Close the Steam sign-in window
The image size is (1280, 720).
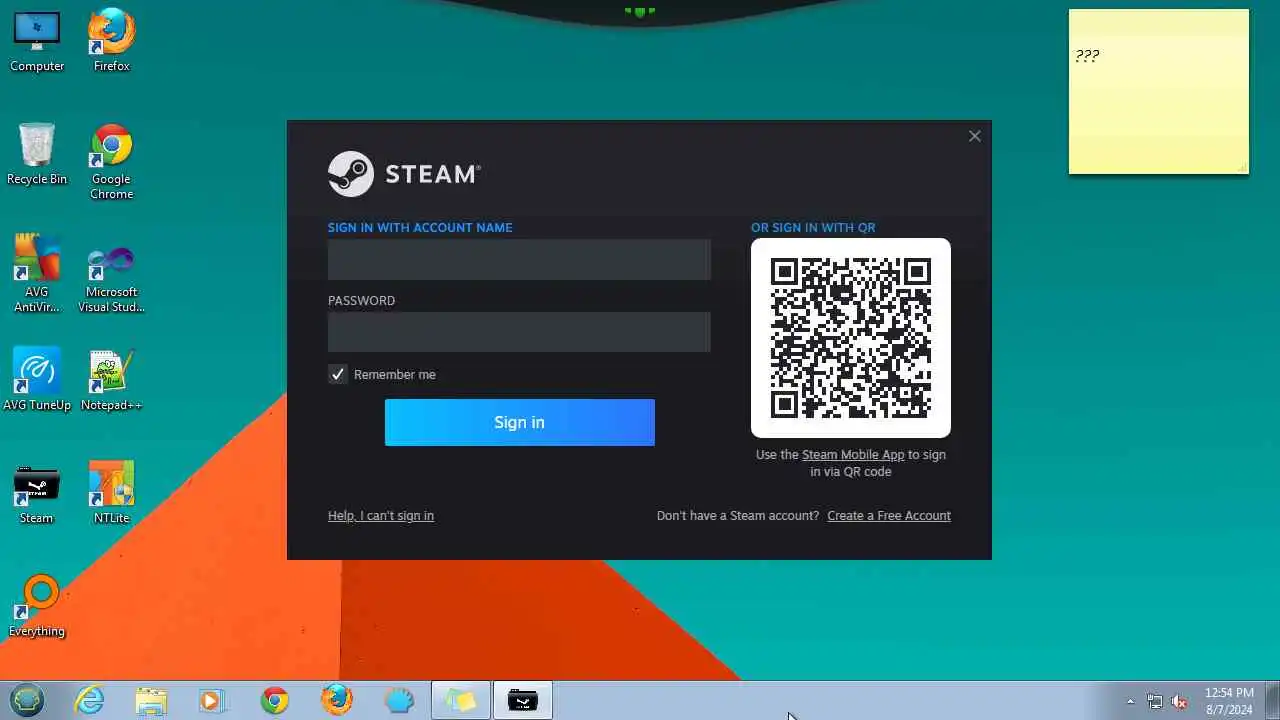975,136
